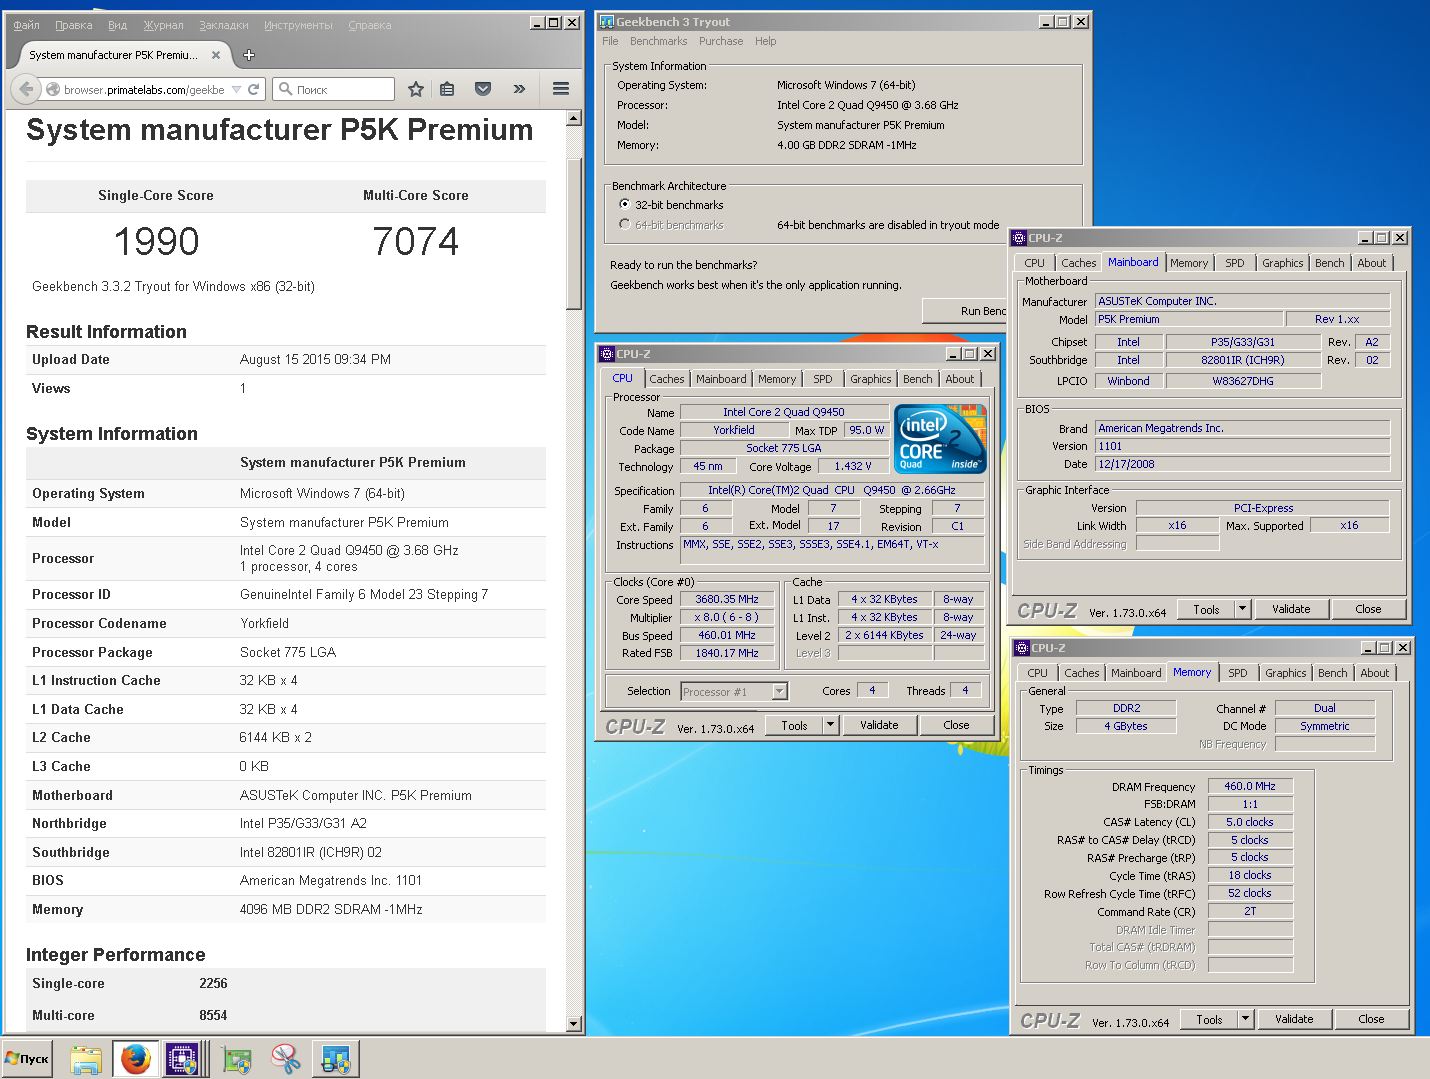The height and width of the screenshot is (1079, 1430).
Task: Open Geekbench Benchmarks menu
Action: pyautogui.click(x=658, y=41)
